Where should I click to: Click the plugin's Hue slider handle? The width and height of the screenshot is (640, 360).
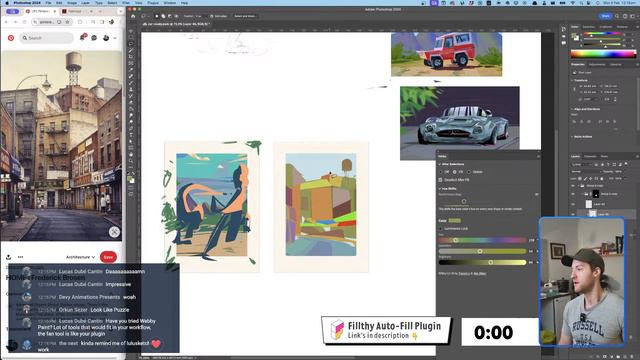click(x=456, y=240)
